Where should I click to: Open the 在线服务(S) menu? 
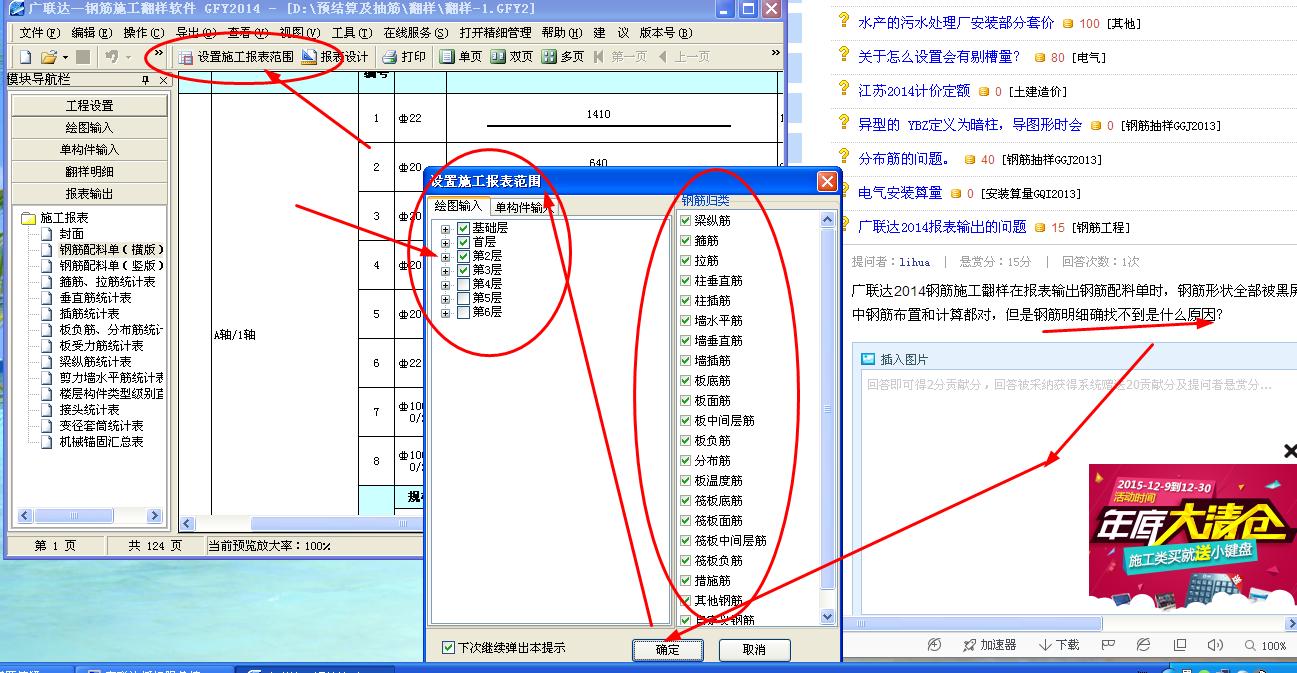coord(416,33)
